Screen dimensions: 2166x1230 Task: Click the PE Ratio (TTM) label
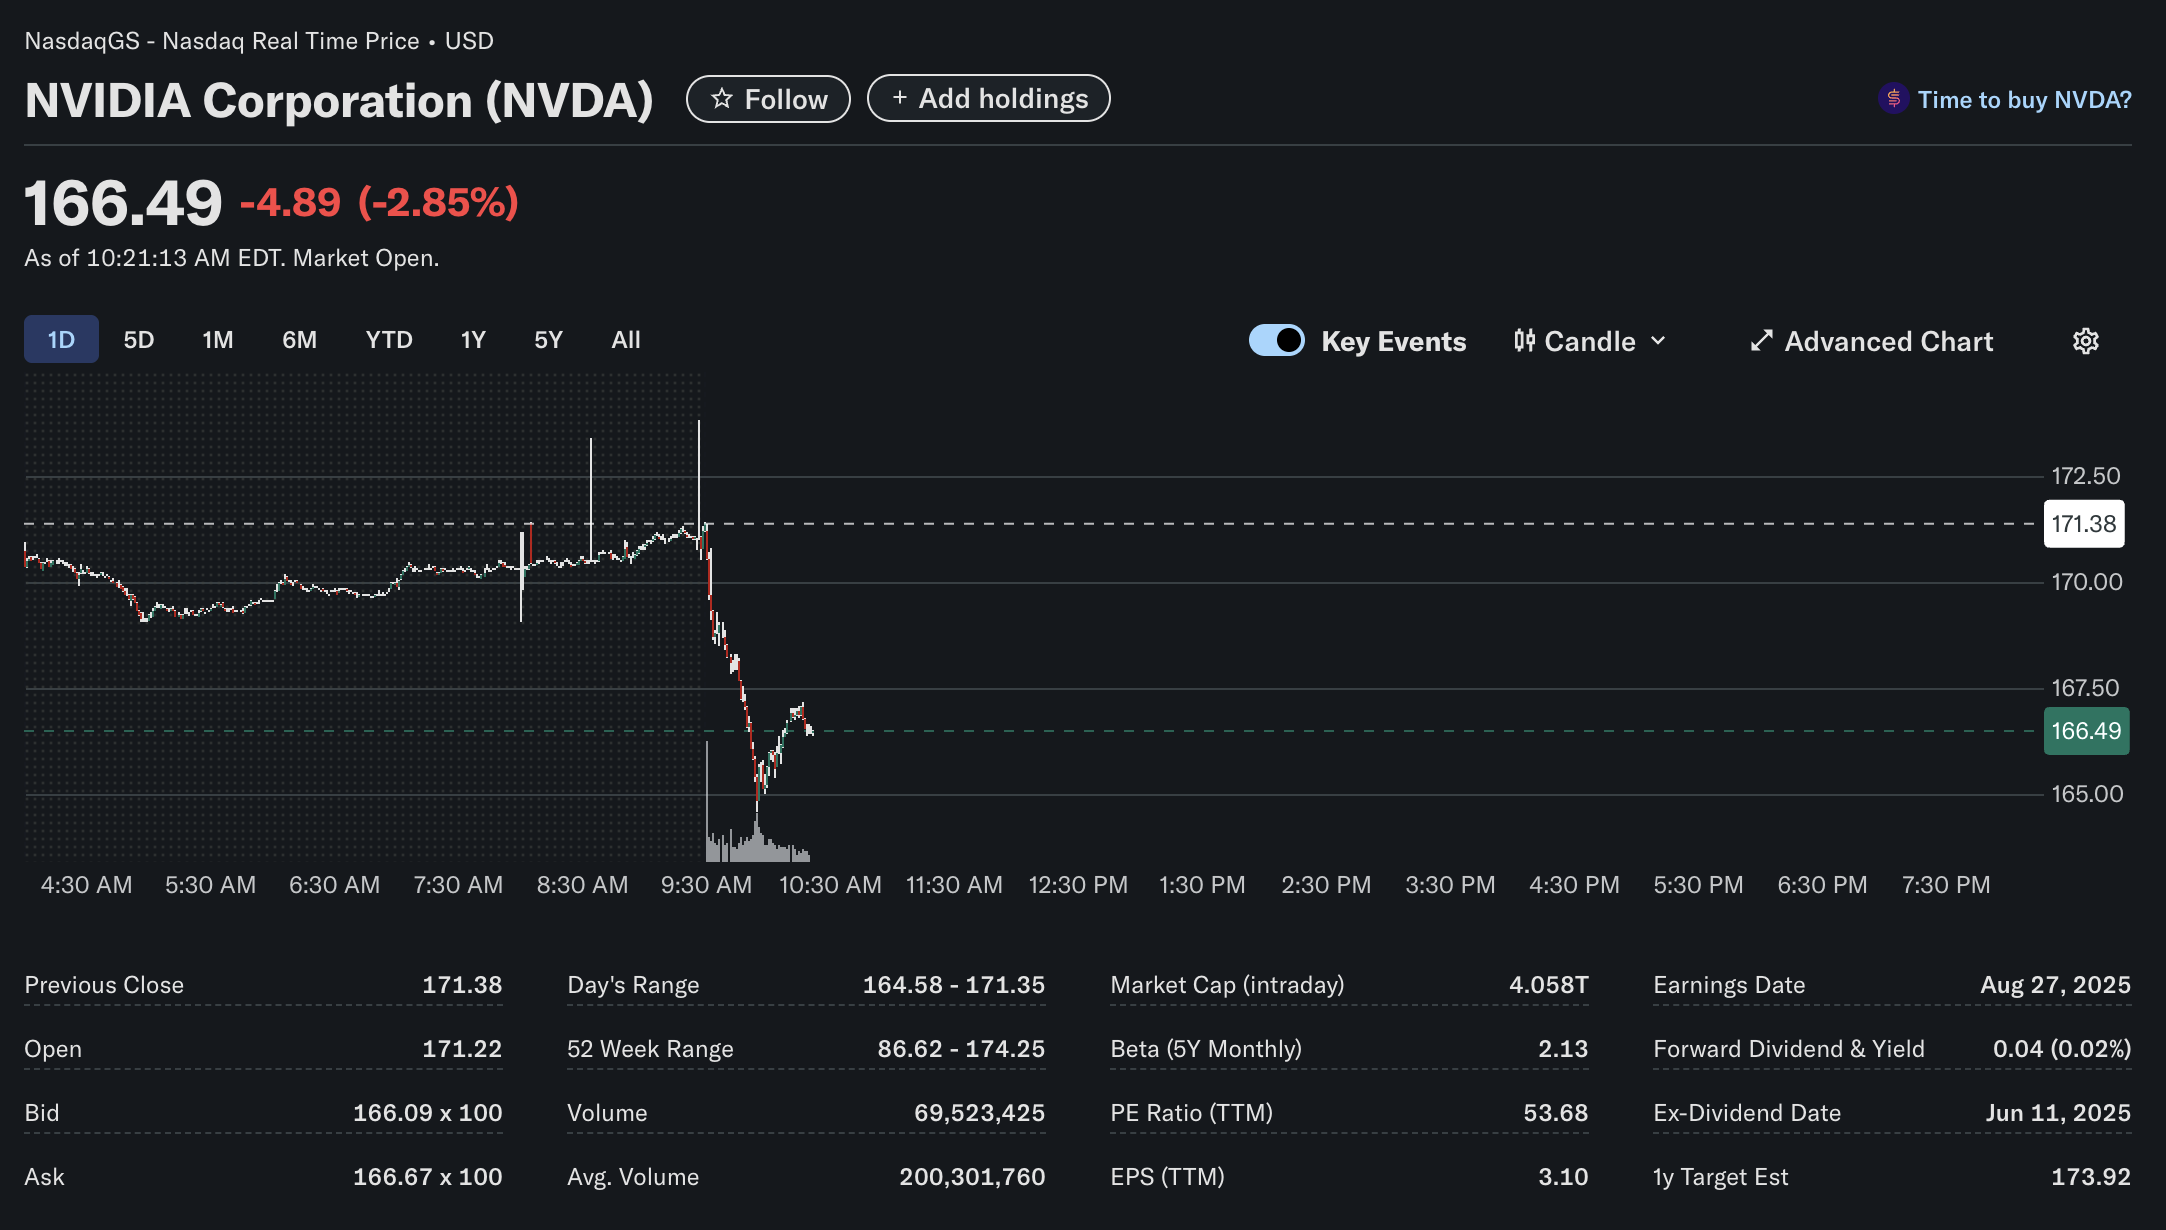(x=1191, y=1113)
